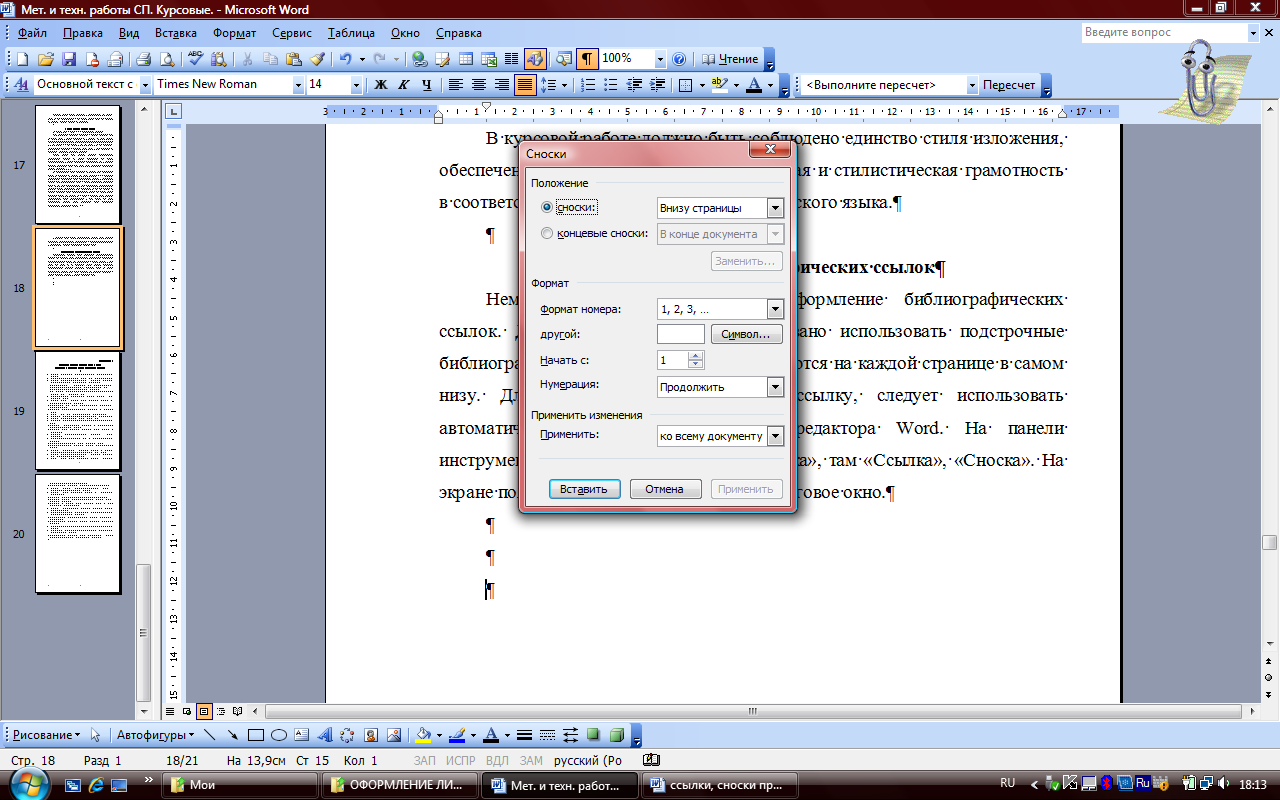Viewport: 1280px width, 800px height.
Task: Open the zoom 100% dropdown
Action: click(x=660, y=59)
